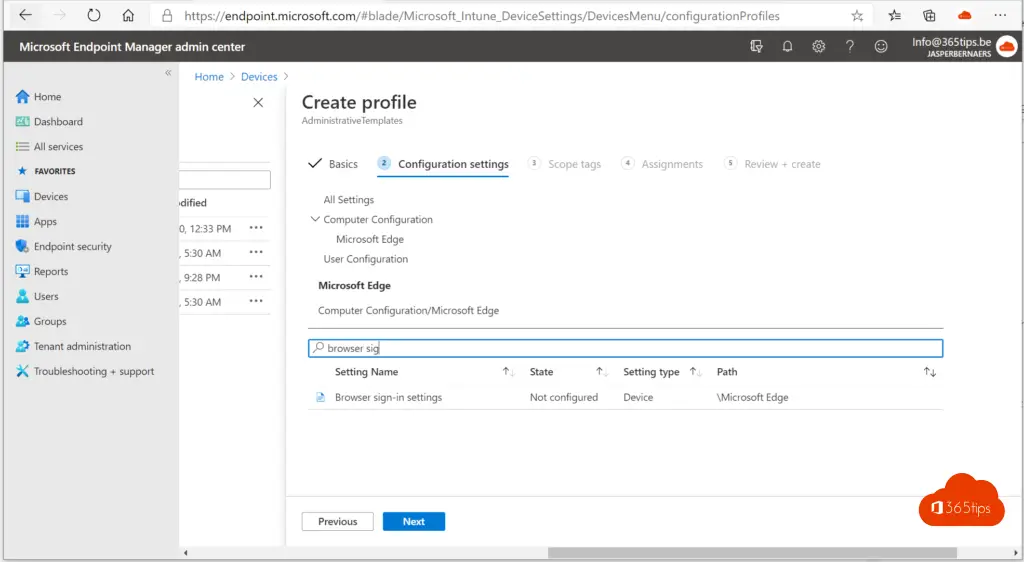Select All Settings tree node
Screen dimensions: 1024x562
[x=349, y=200]
